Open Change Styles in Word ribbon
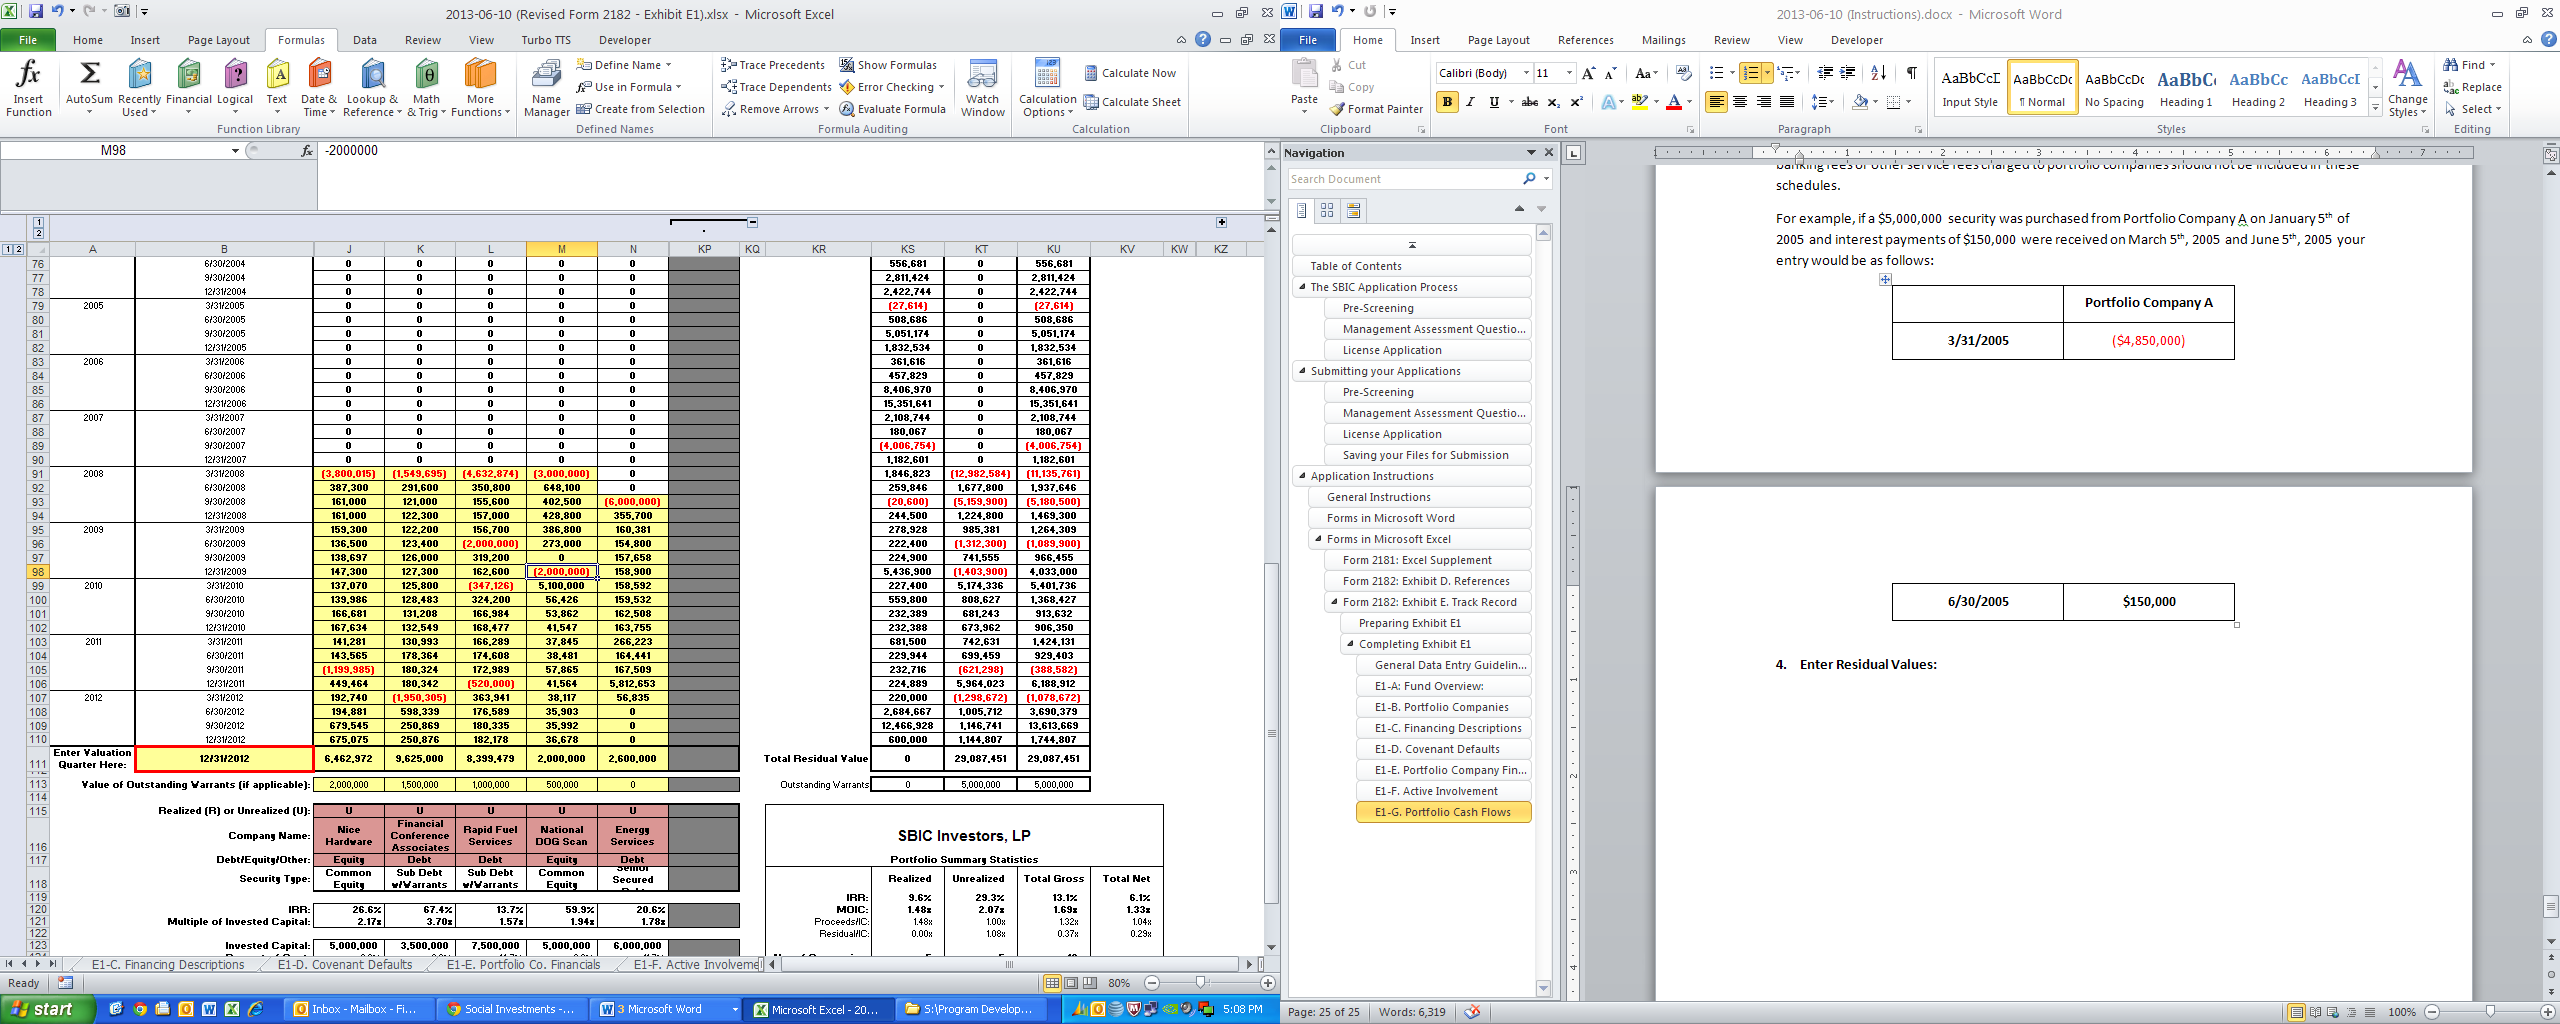The width and height of the screenshot is (2560, 1024). (x=2407, y=87)
